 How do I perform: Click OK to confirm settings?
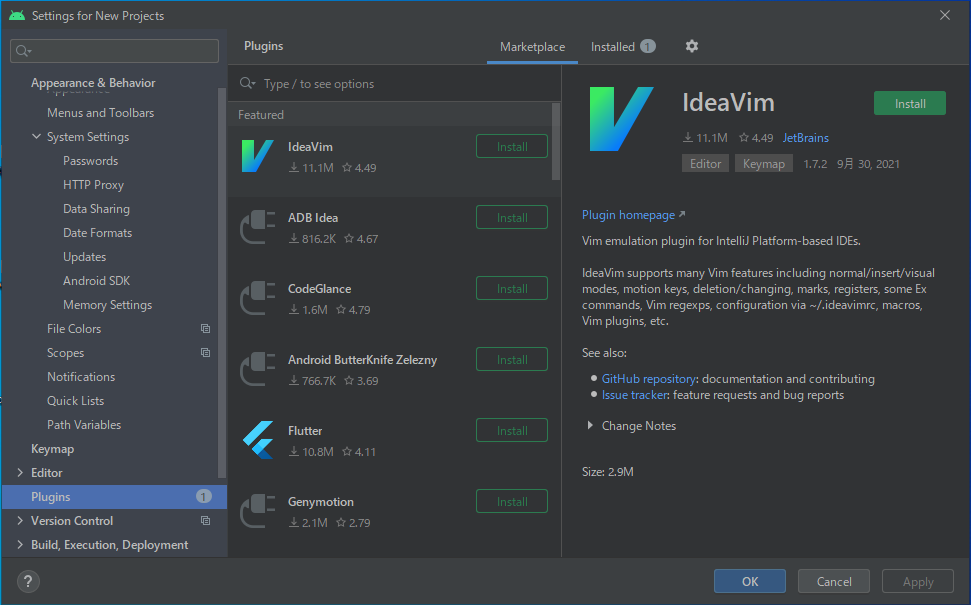coord(750,581)
